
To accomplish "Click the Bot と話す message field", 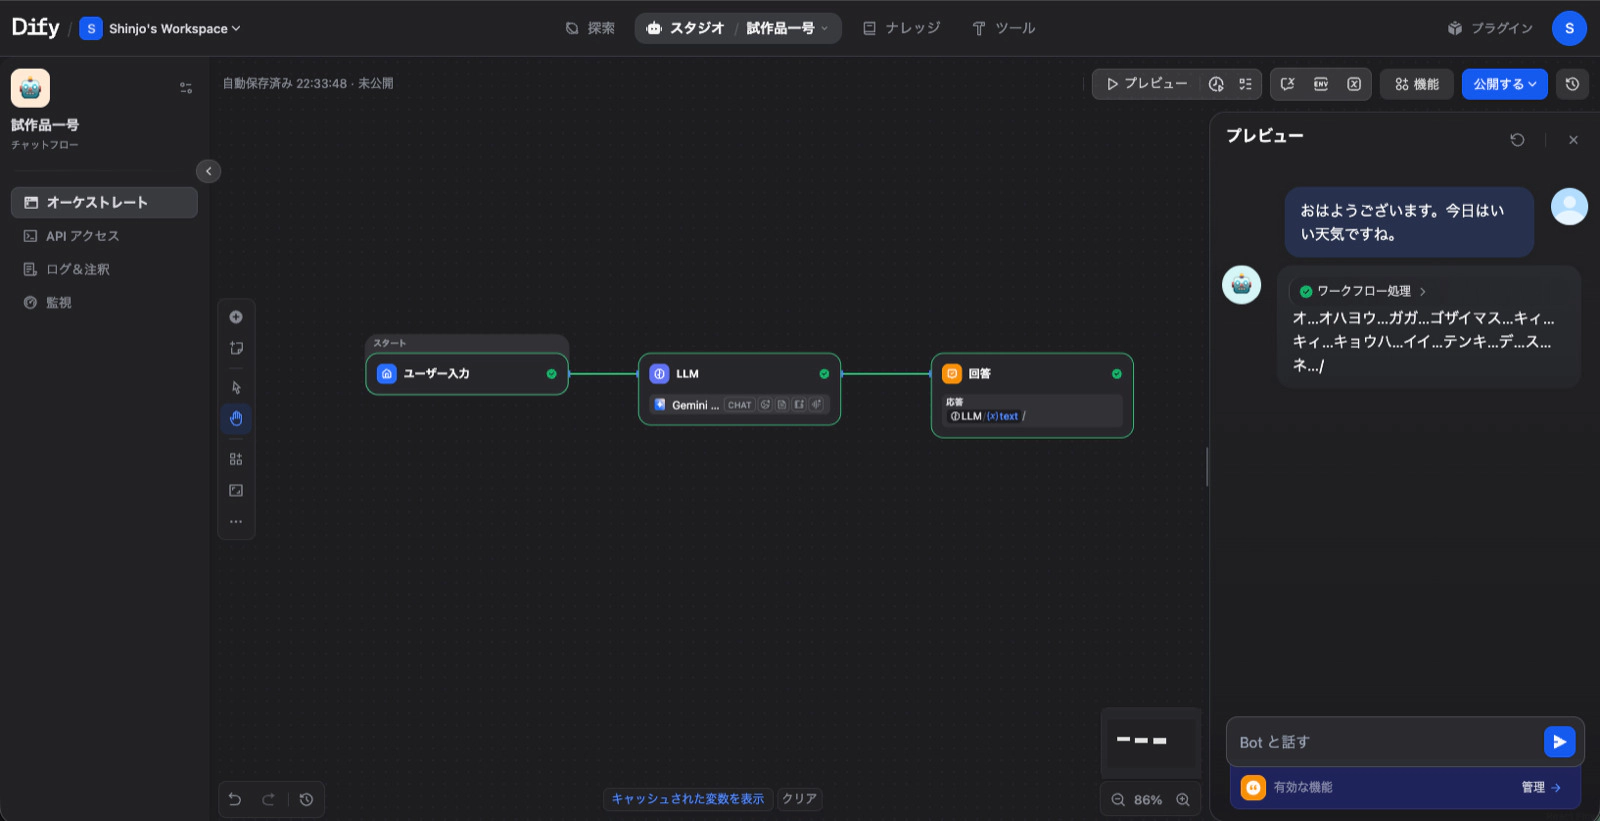I will tap(1385, 742).
